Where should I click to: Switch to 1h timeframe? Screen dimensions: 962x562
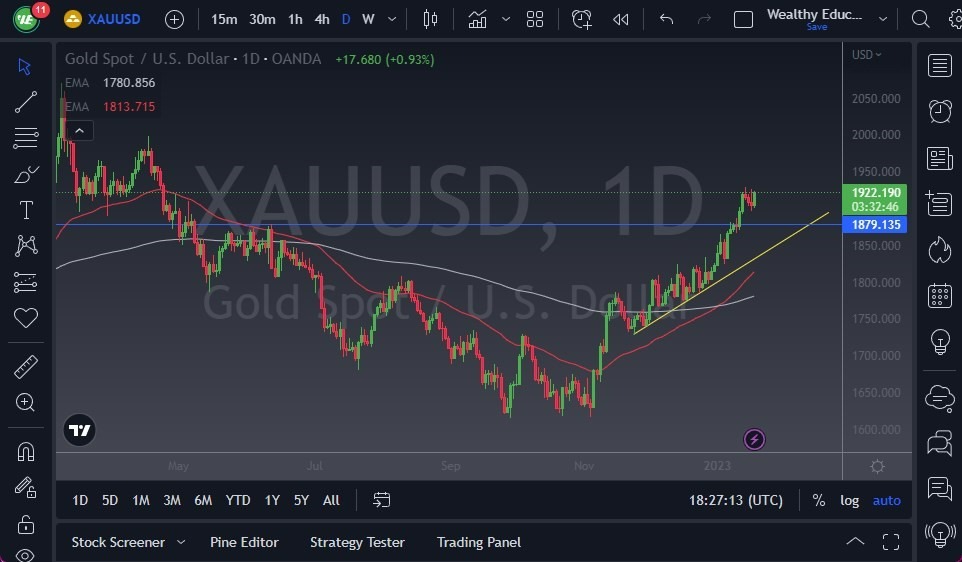[295, 20]
